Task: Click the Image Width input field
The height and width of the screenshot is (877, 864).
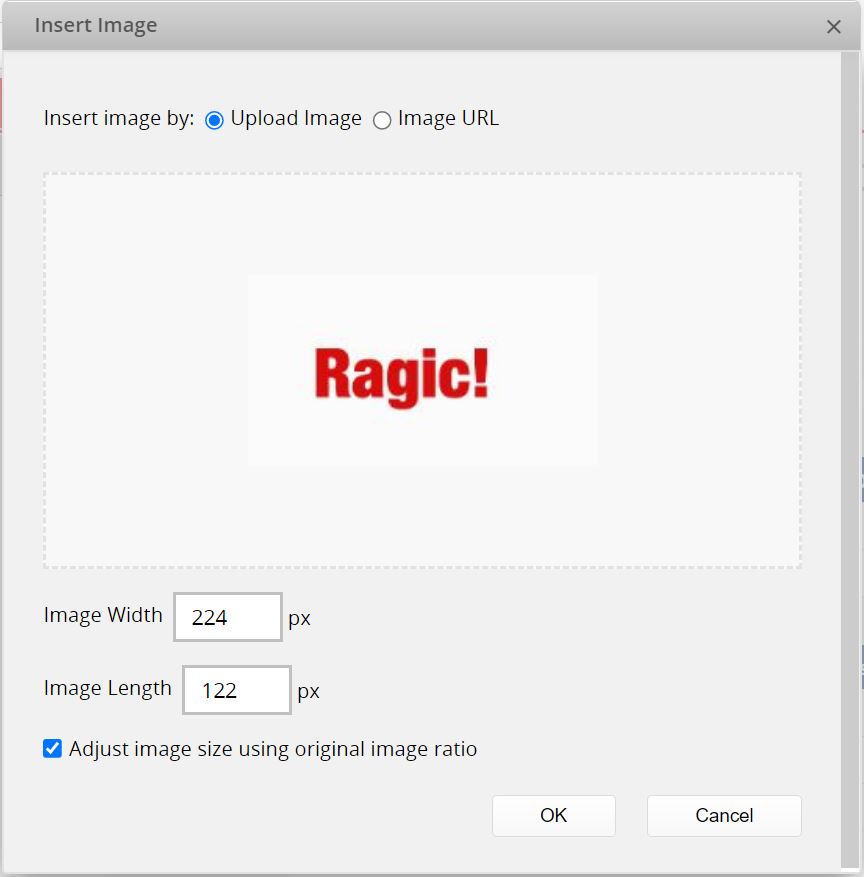Action: point(228,617)
